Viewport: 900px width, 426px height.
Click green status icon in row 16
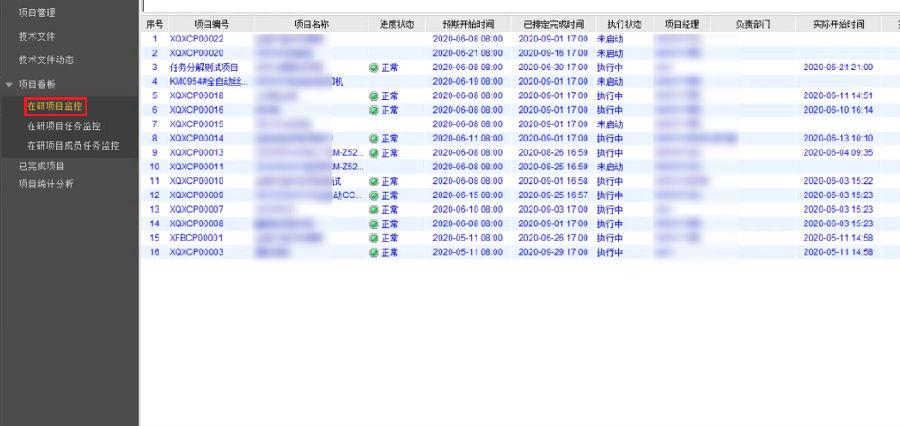374,253
